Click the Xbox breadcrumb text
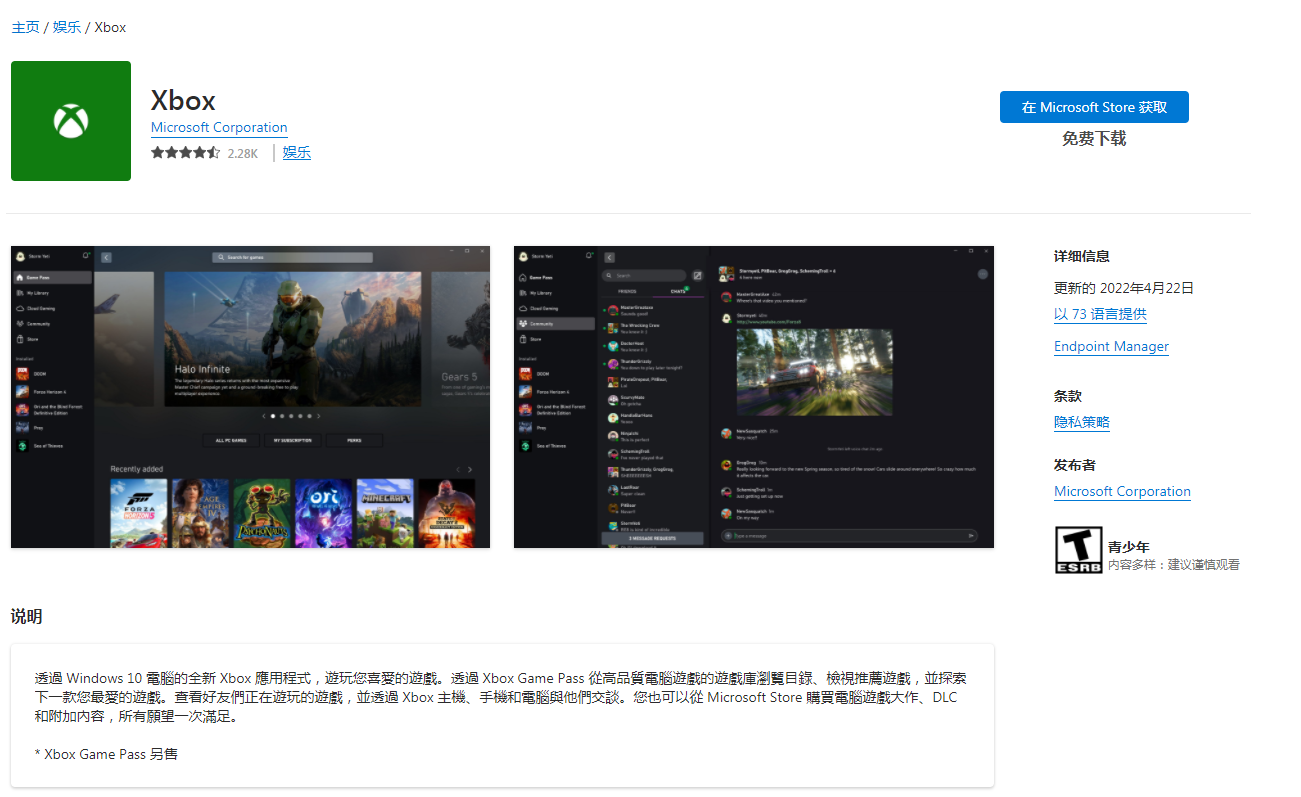Viewport: 1301px width, 797px height. [x=110, y=27]
